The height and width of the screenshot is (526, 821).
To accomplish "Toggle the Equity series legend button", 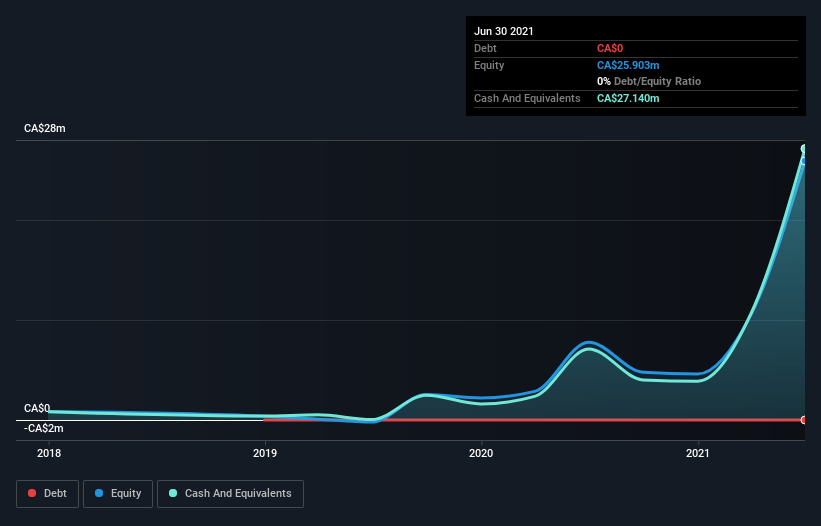I will pos(118,494).
